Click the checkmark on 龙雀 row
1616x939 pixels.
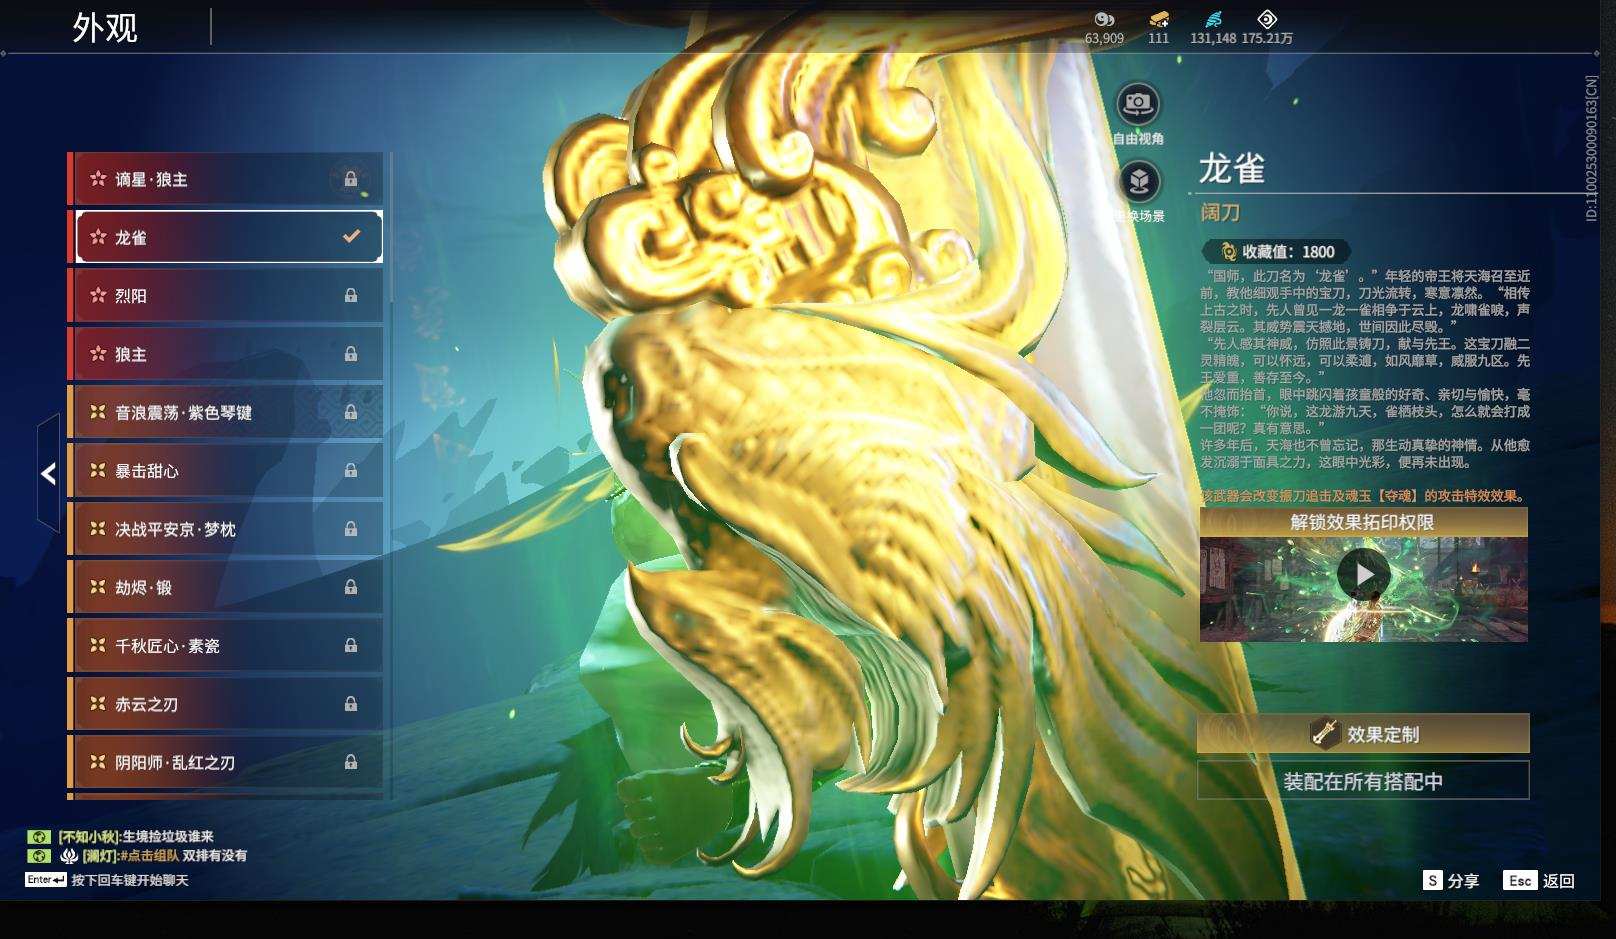[x=351, y=237]
